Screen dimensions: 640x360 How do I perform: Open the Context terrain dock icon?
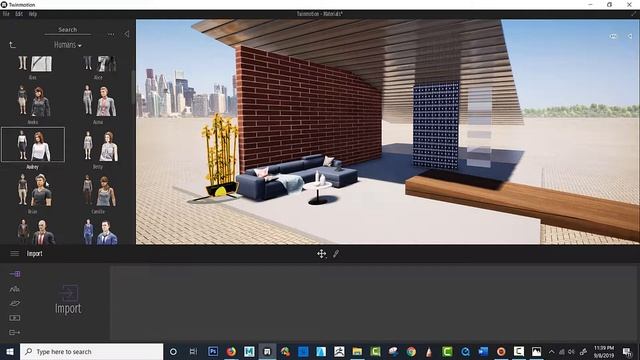click(15, 289)
